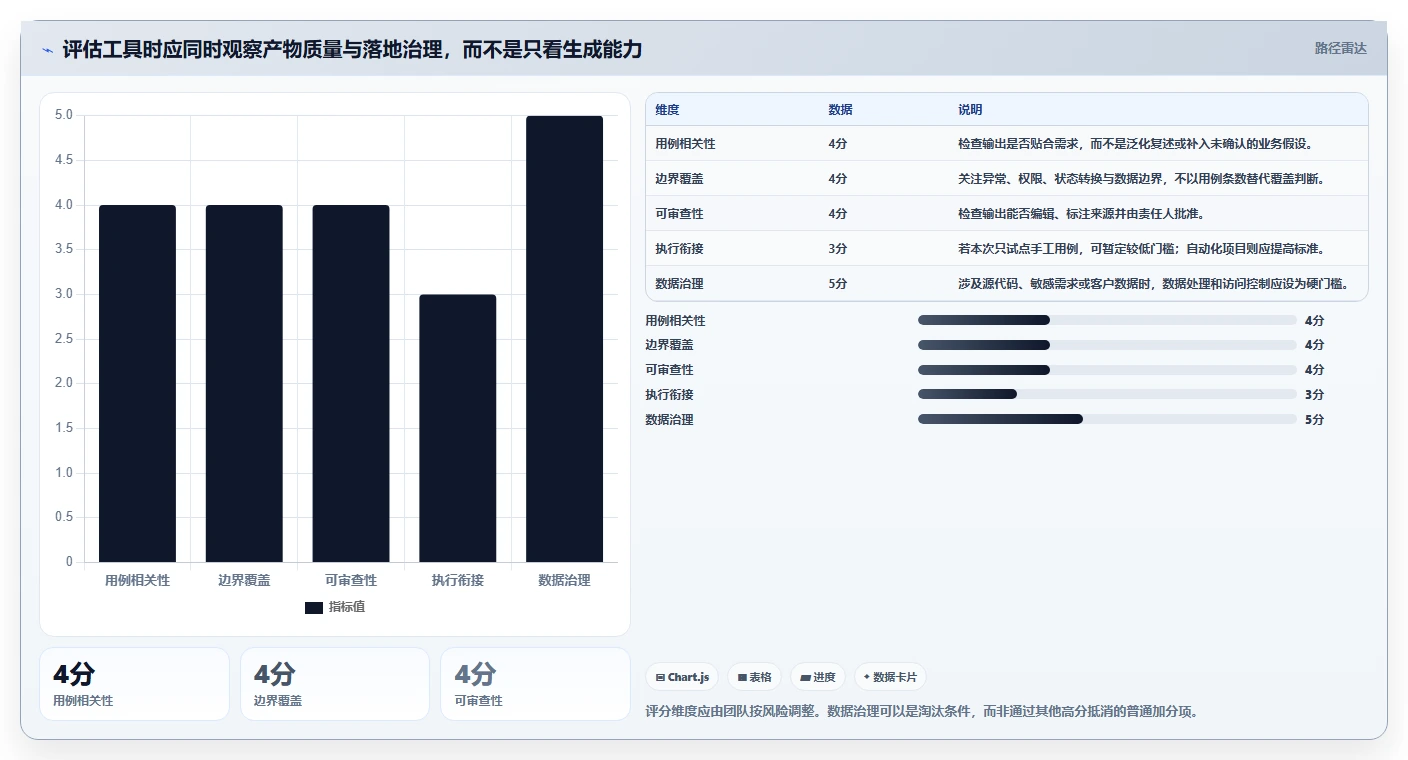Viewport: 1408px width, 760px height.
Task: Select the 表格 chip
Action: click(754, 677)
